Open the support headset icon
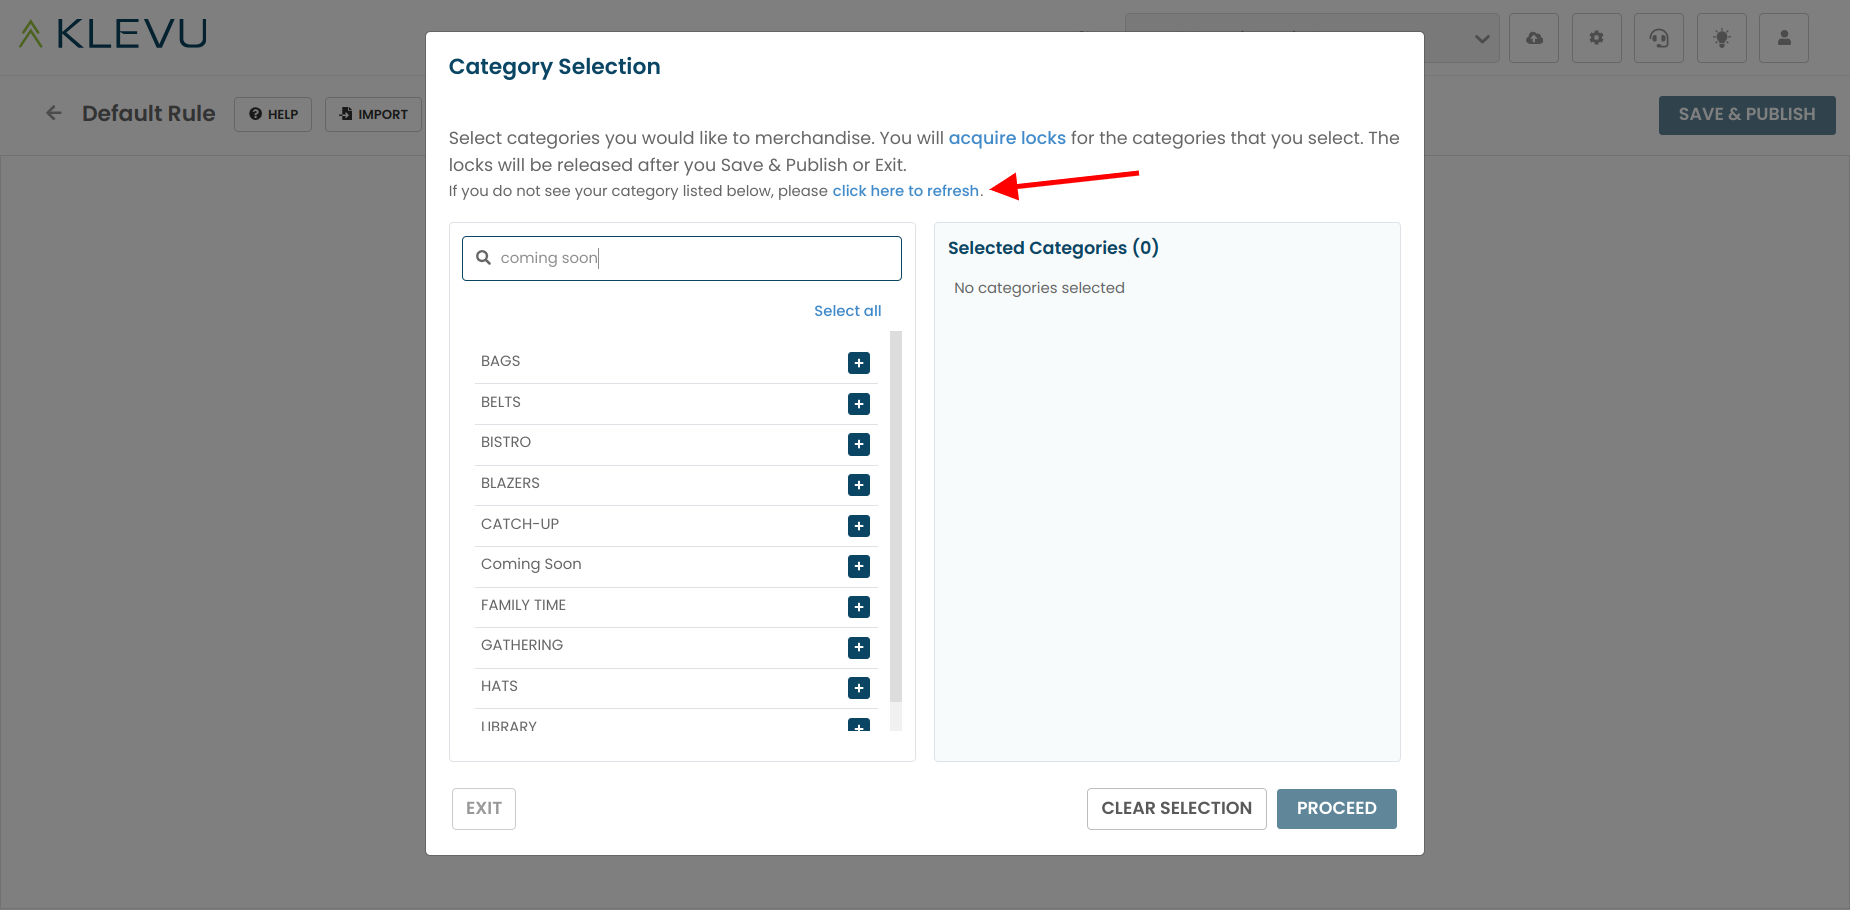 (x=1659, y=38)
